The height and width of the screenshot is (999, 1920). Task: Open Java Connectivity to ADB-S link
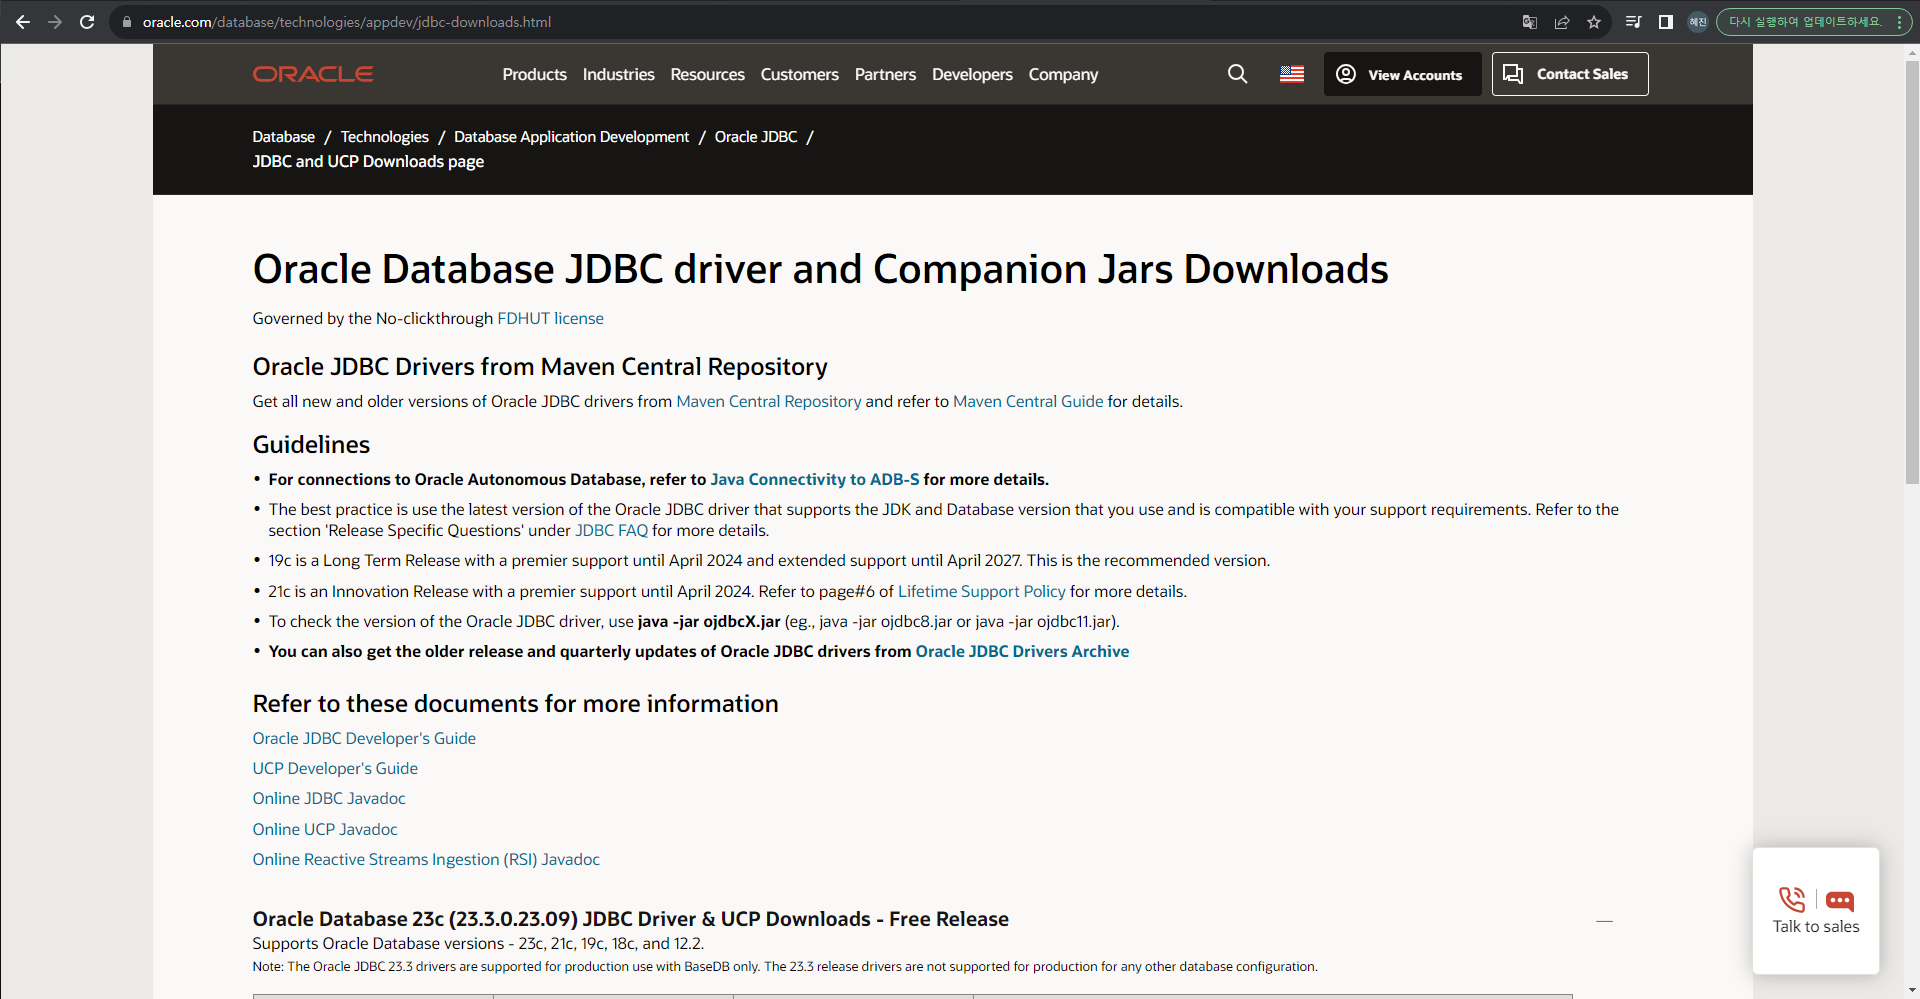(815, 480)
